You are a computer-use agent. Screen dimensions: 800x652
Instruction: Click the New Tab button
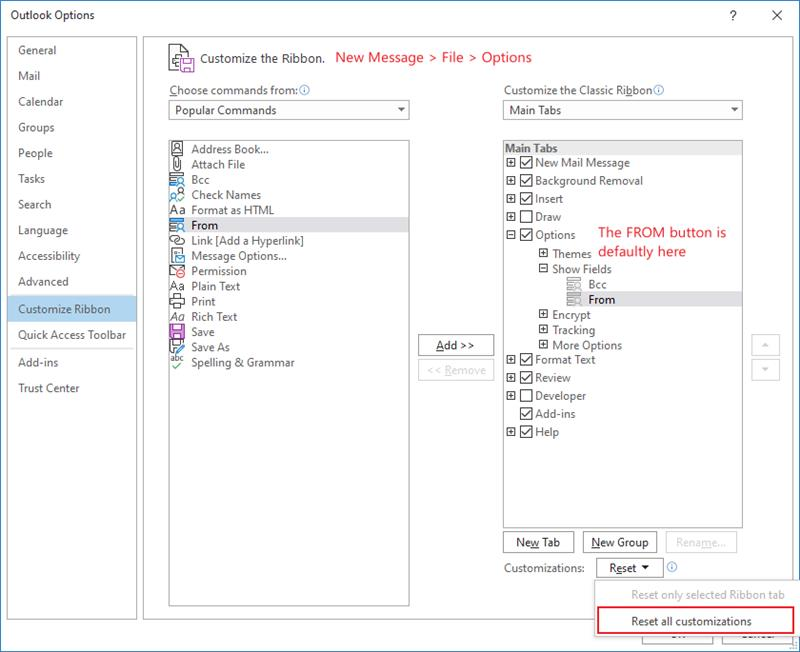point(538,542)
